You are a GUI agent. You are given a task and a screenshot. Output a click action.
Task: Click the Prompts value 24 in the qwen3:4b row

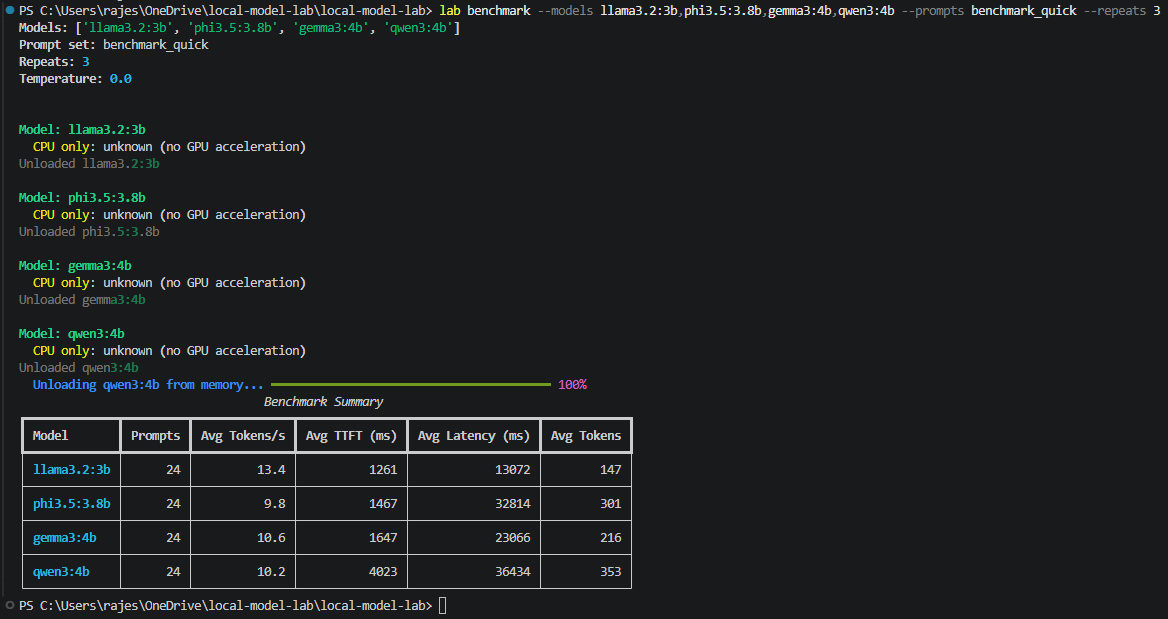pyautogui.click(x=174, y=572)
